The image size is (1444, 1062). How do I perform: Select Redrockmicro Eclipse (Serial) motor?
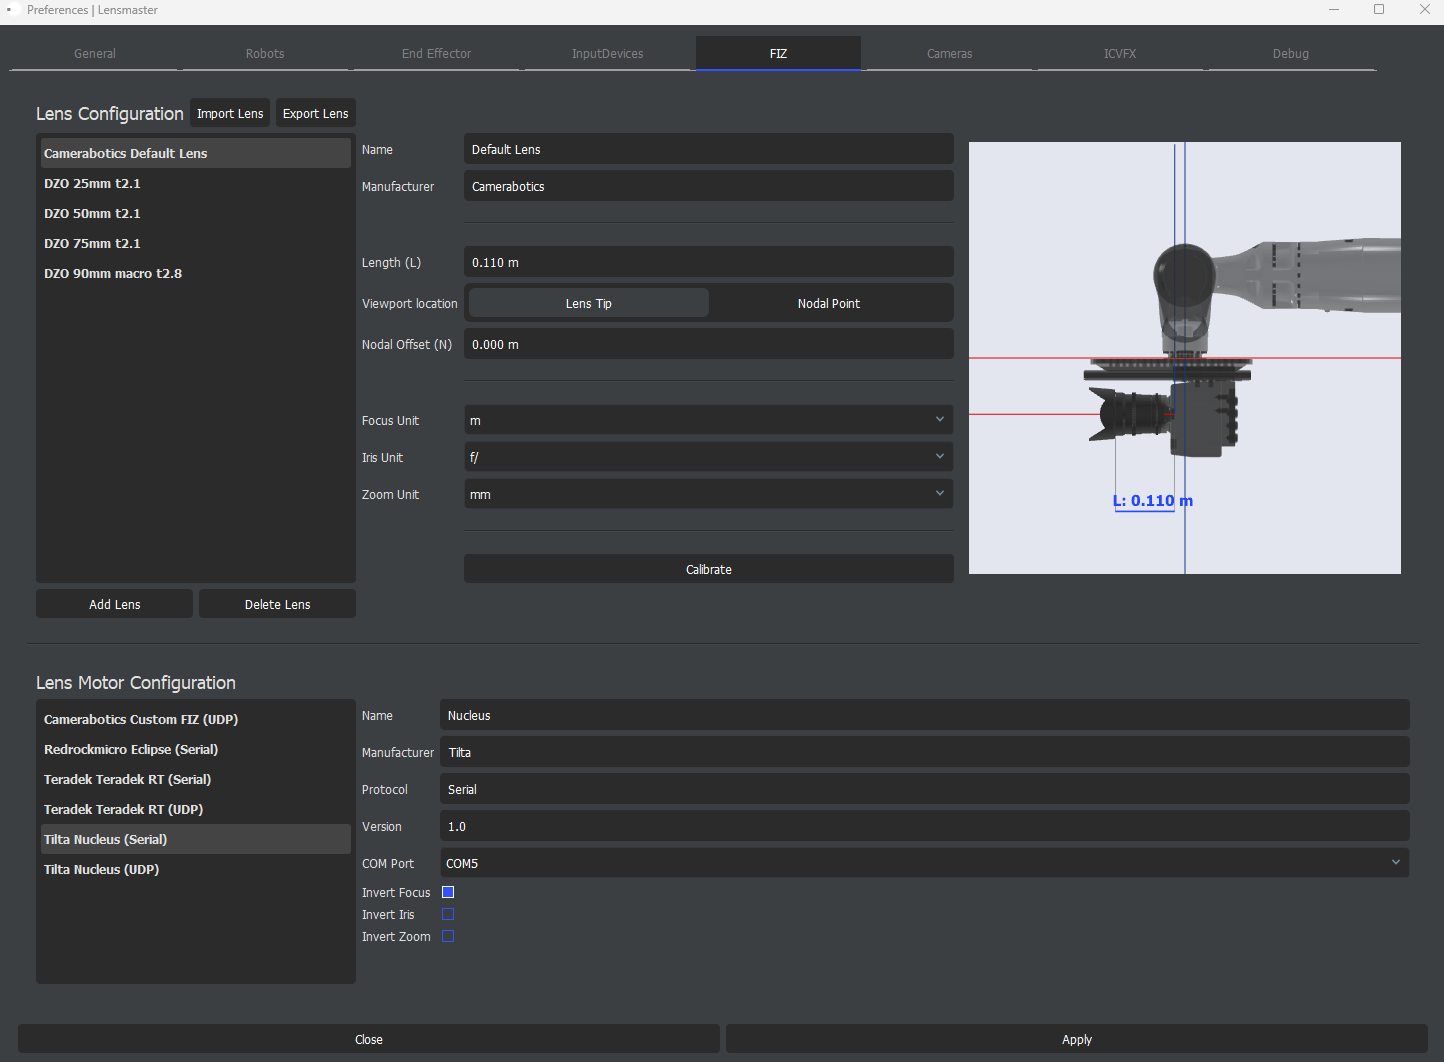196,749
